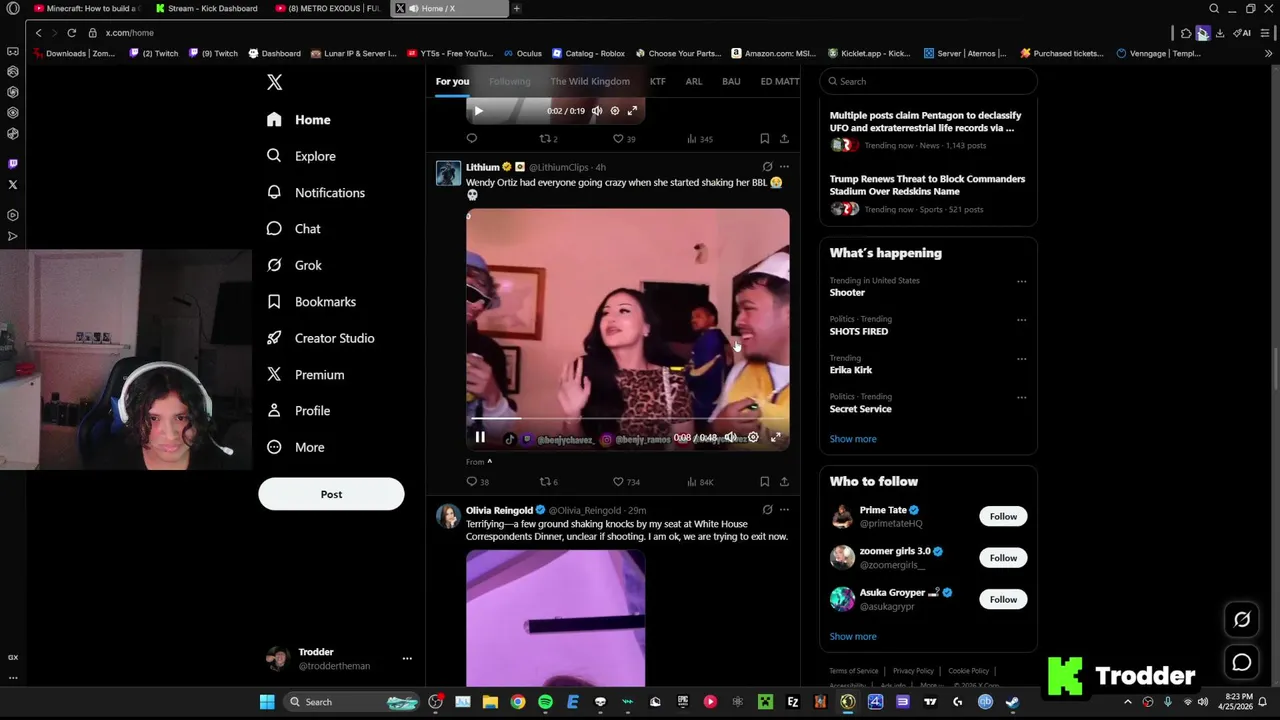
Task: Repost the Lithium post
Action: (x=549, y=482)
